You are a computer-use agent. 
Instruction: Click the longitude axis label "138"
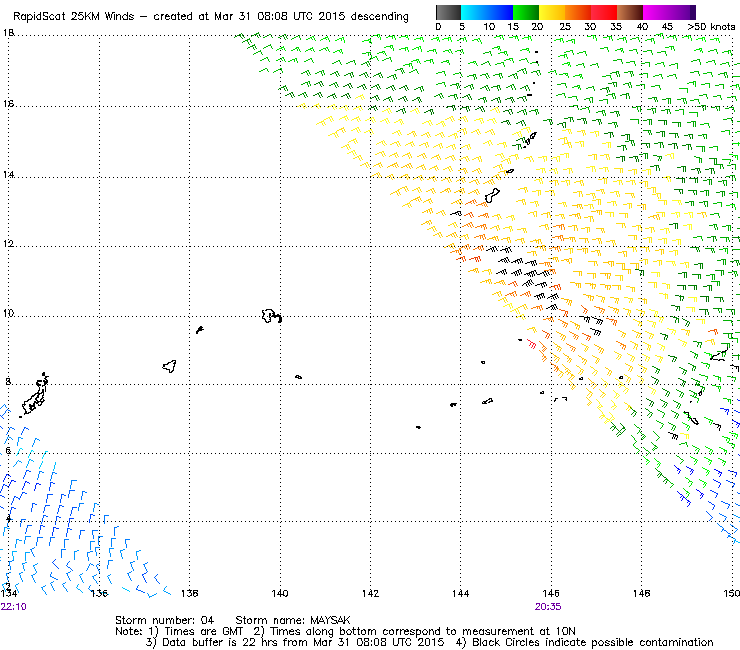(189, 593)
